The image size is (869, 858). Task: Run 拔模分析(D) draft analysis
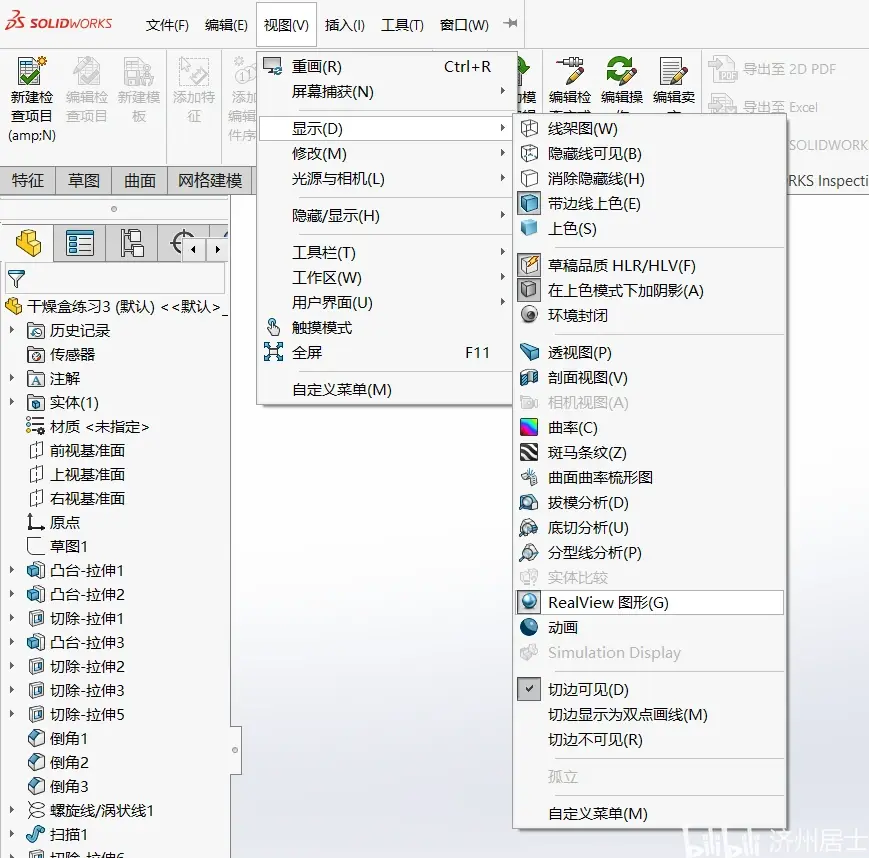coord(650,502)
